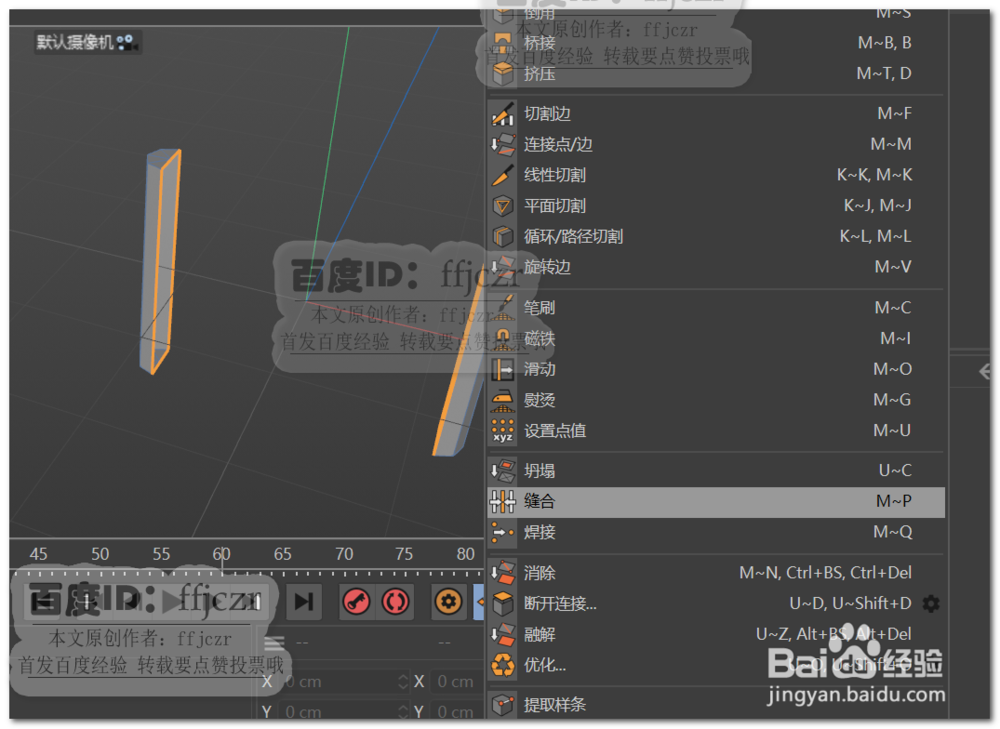
Task: Select the 切割边 (Edge Cut) tool icon
Action: tap(503, 113)
